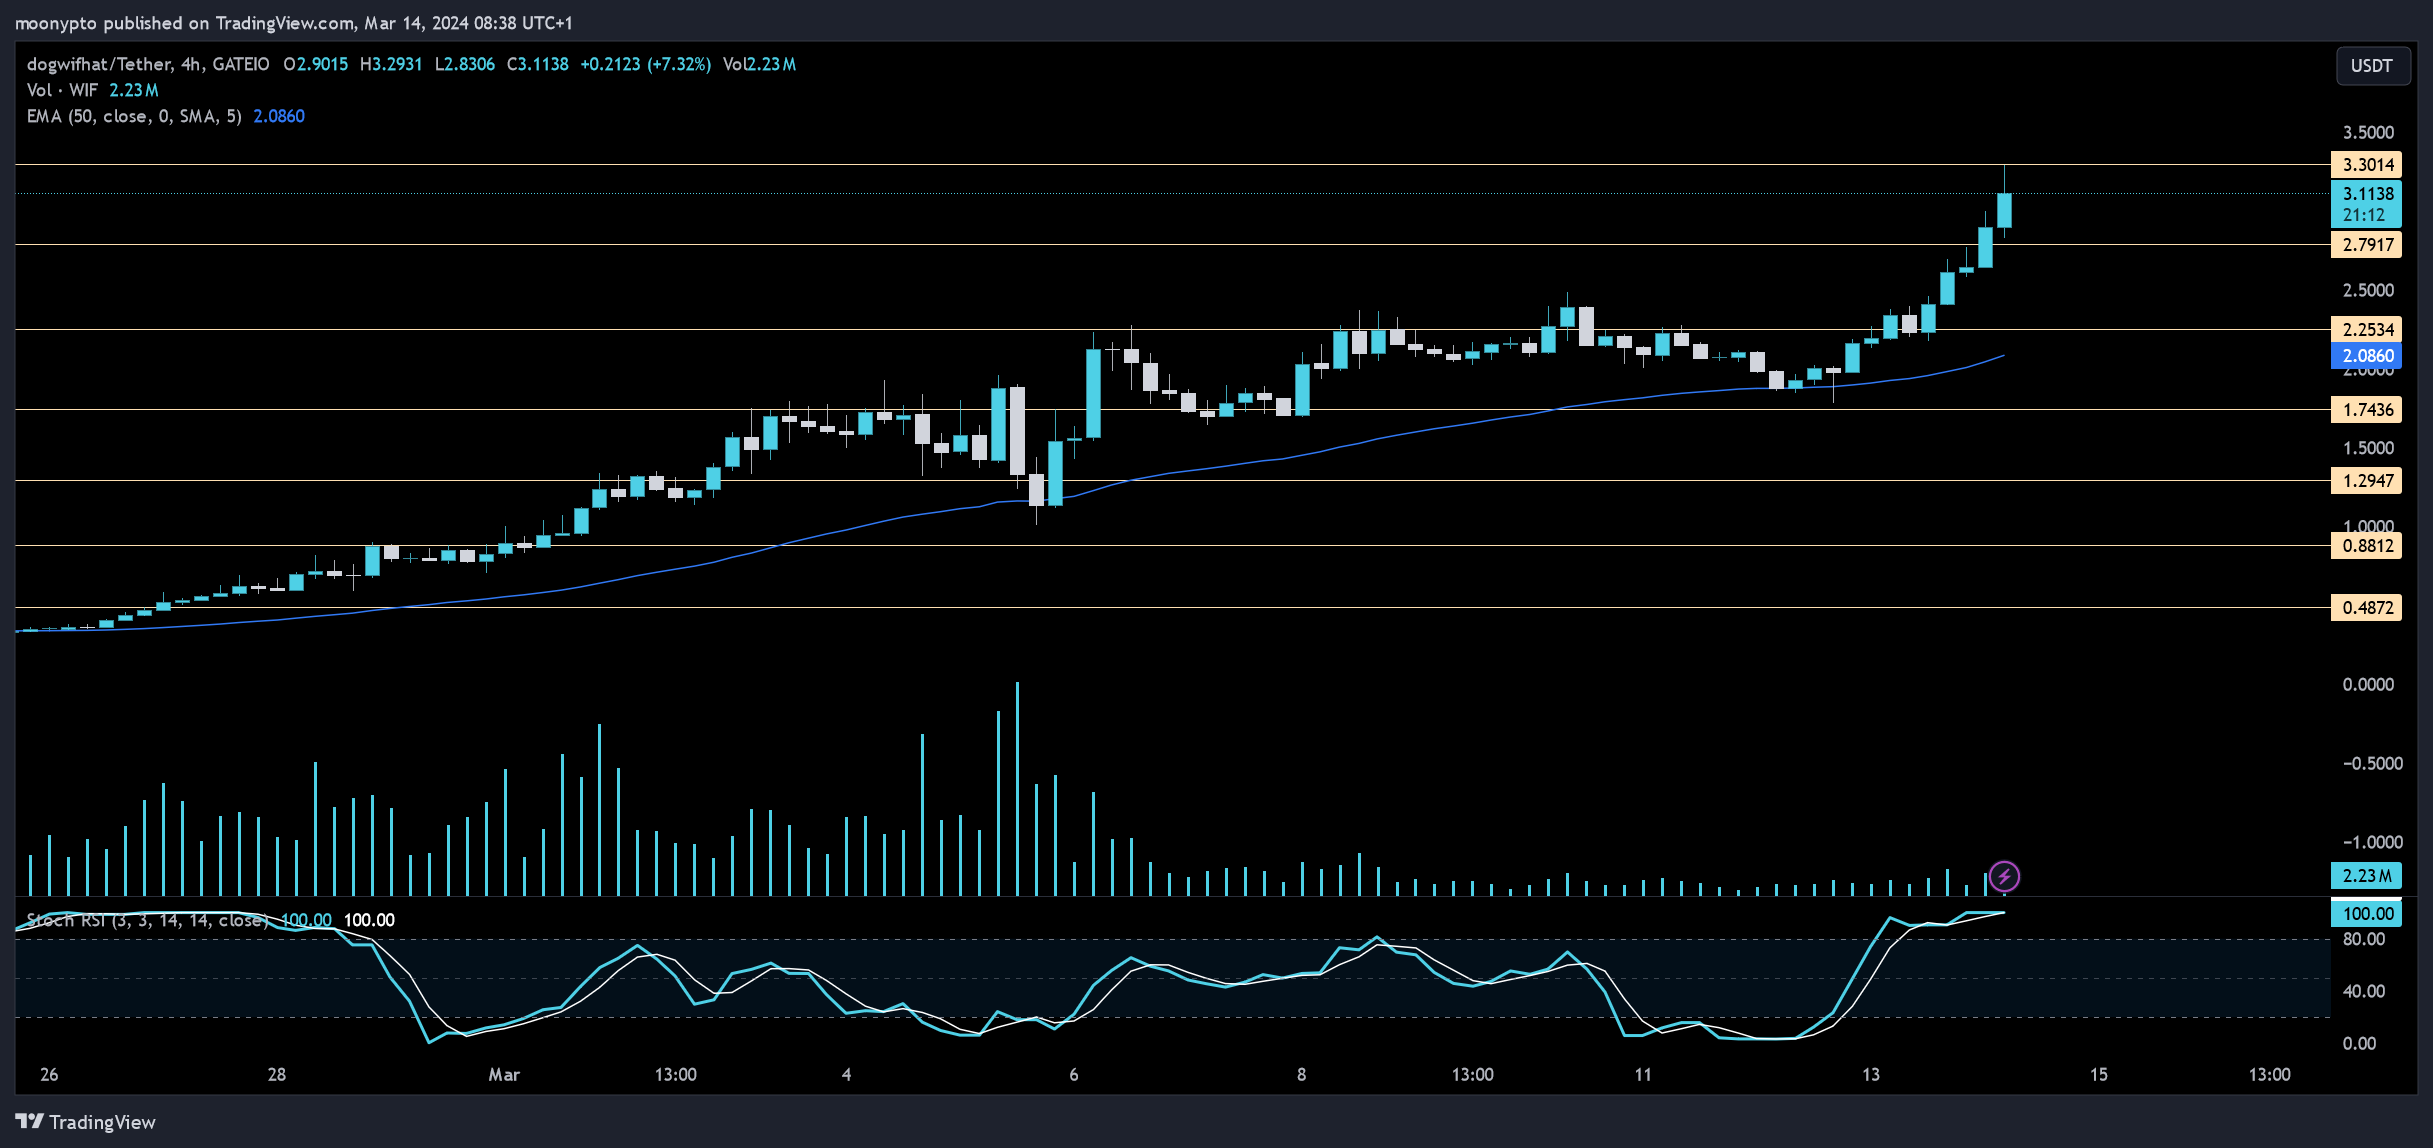Click the 2.2534 horizontal line price label

click(2366, 329)
